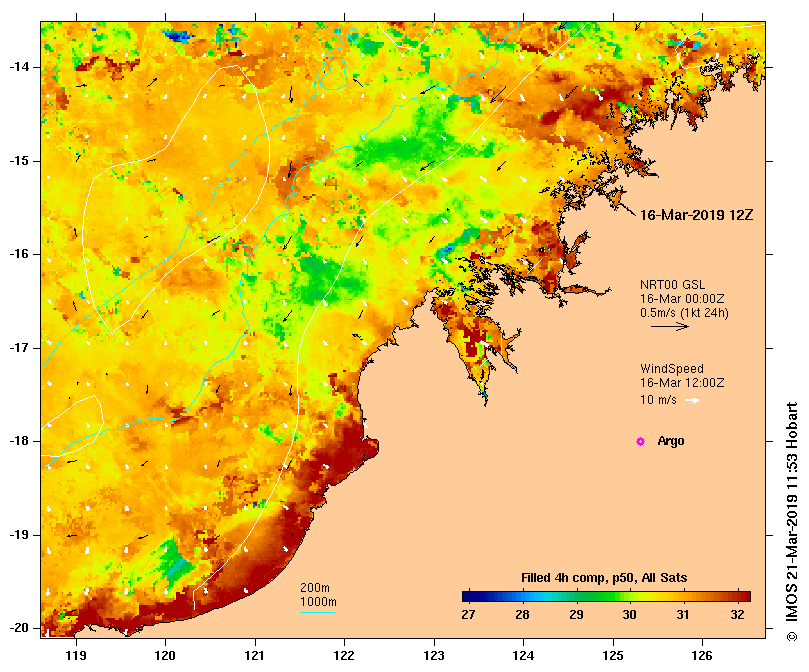Click longitude label 125 on bottom axis
This screenshot has height=672, width=809.
click(613, 655)
